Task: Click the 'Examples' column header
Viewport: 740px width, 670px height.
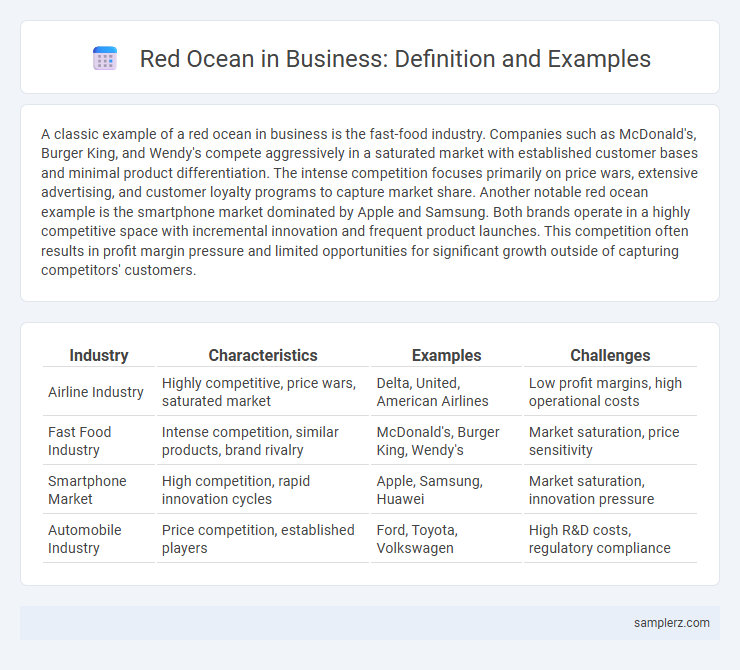Action: pyautogui.click(x=446, y=355)
